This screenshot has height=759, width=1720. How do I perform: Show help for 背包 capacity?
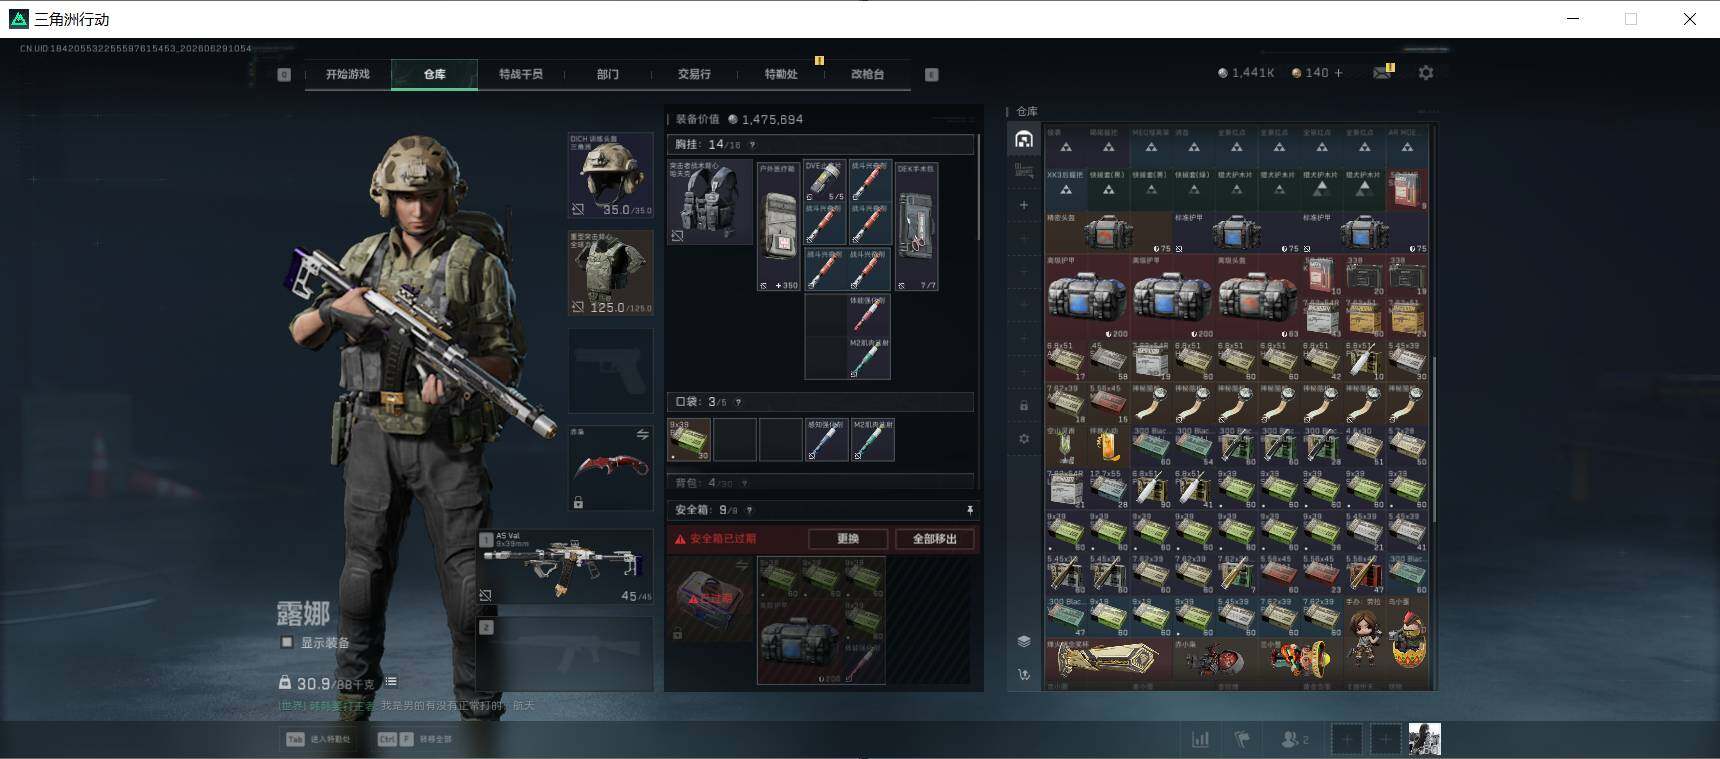pyautogui.click(x=743, y=483)
